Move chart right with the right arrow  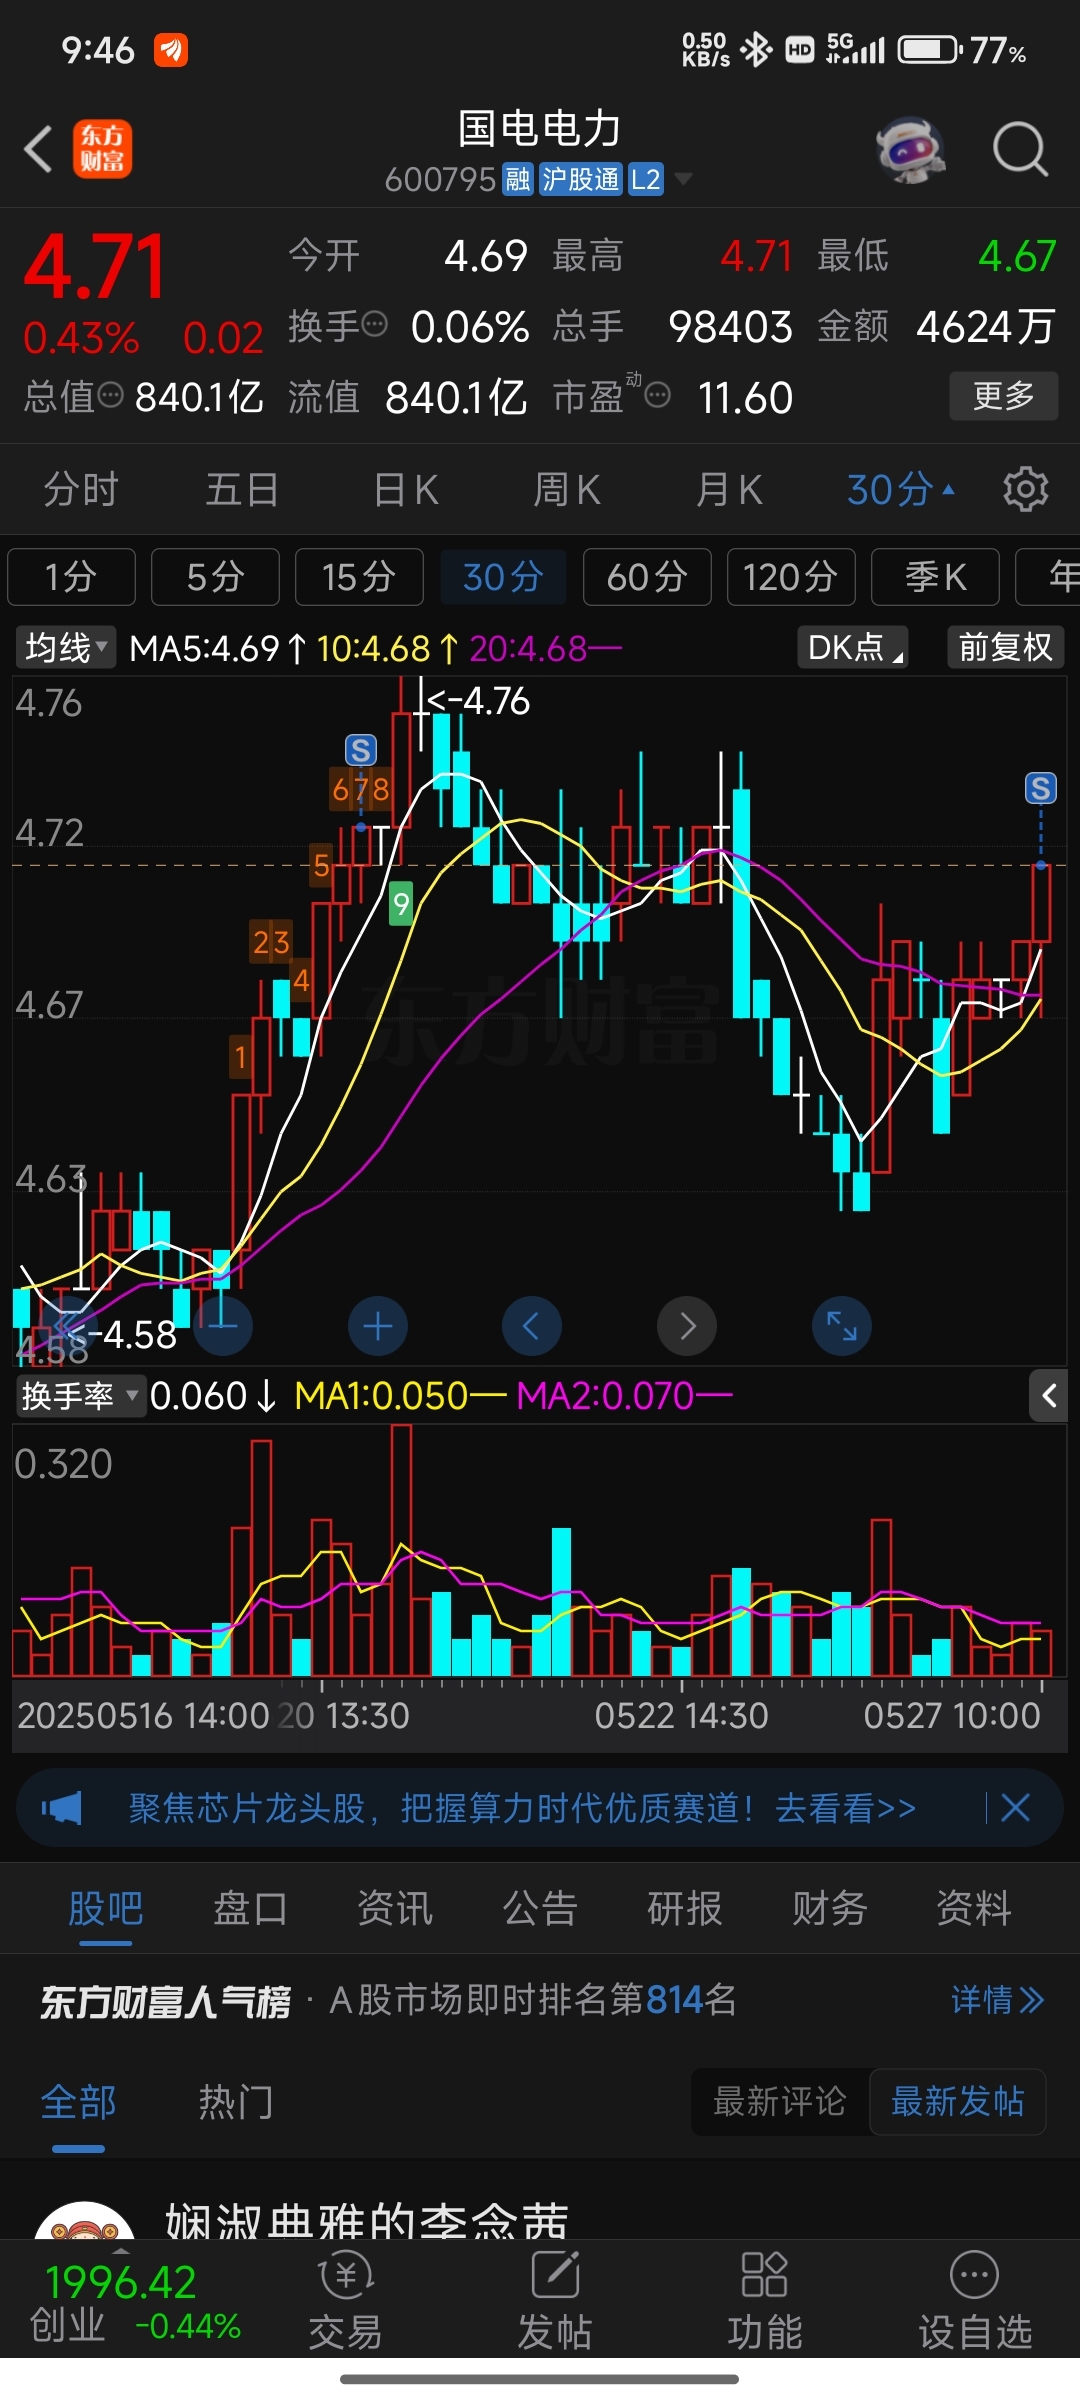[687, 1326]
